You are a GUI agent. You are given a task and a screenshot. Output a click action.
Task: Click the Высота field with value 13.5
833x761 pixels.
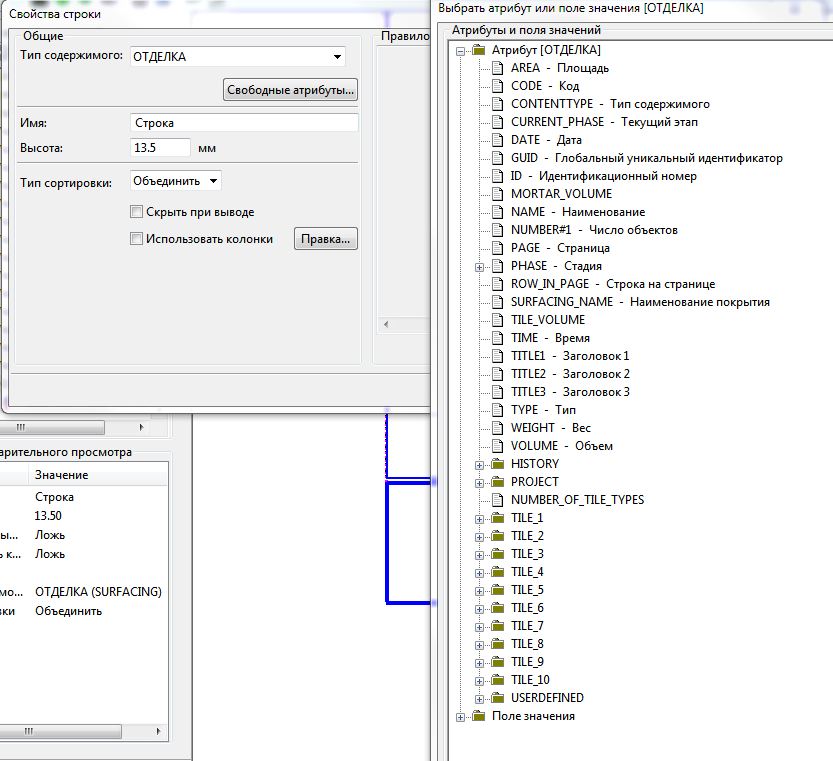tap(160, 148)
